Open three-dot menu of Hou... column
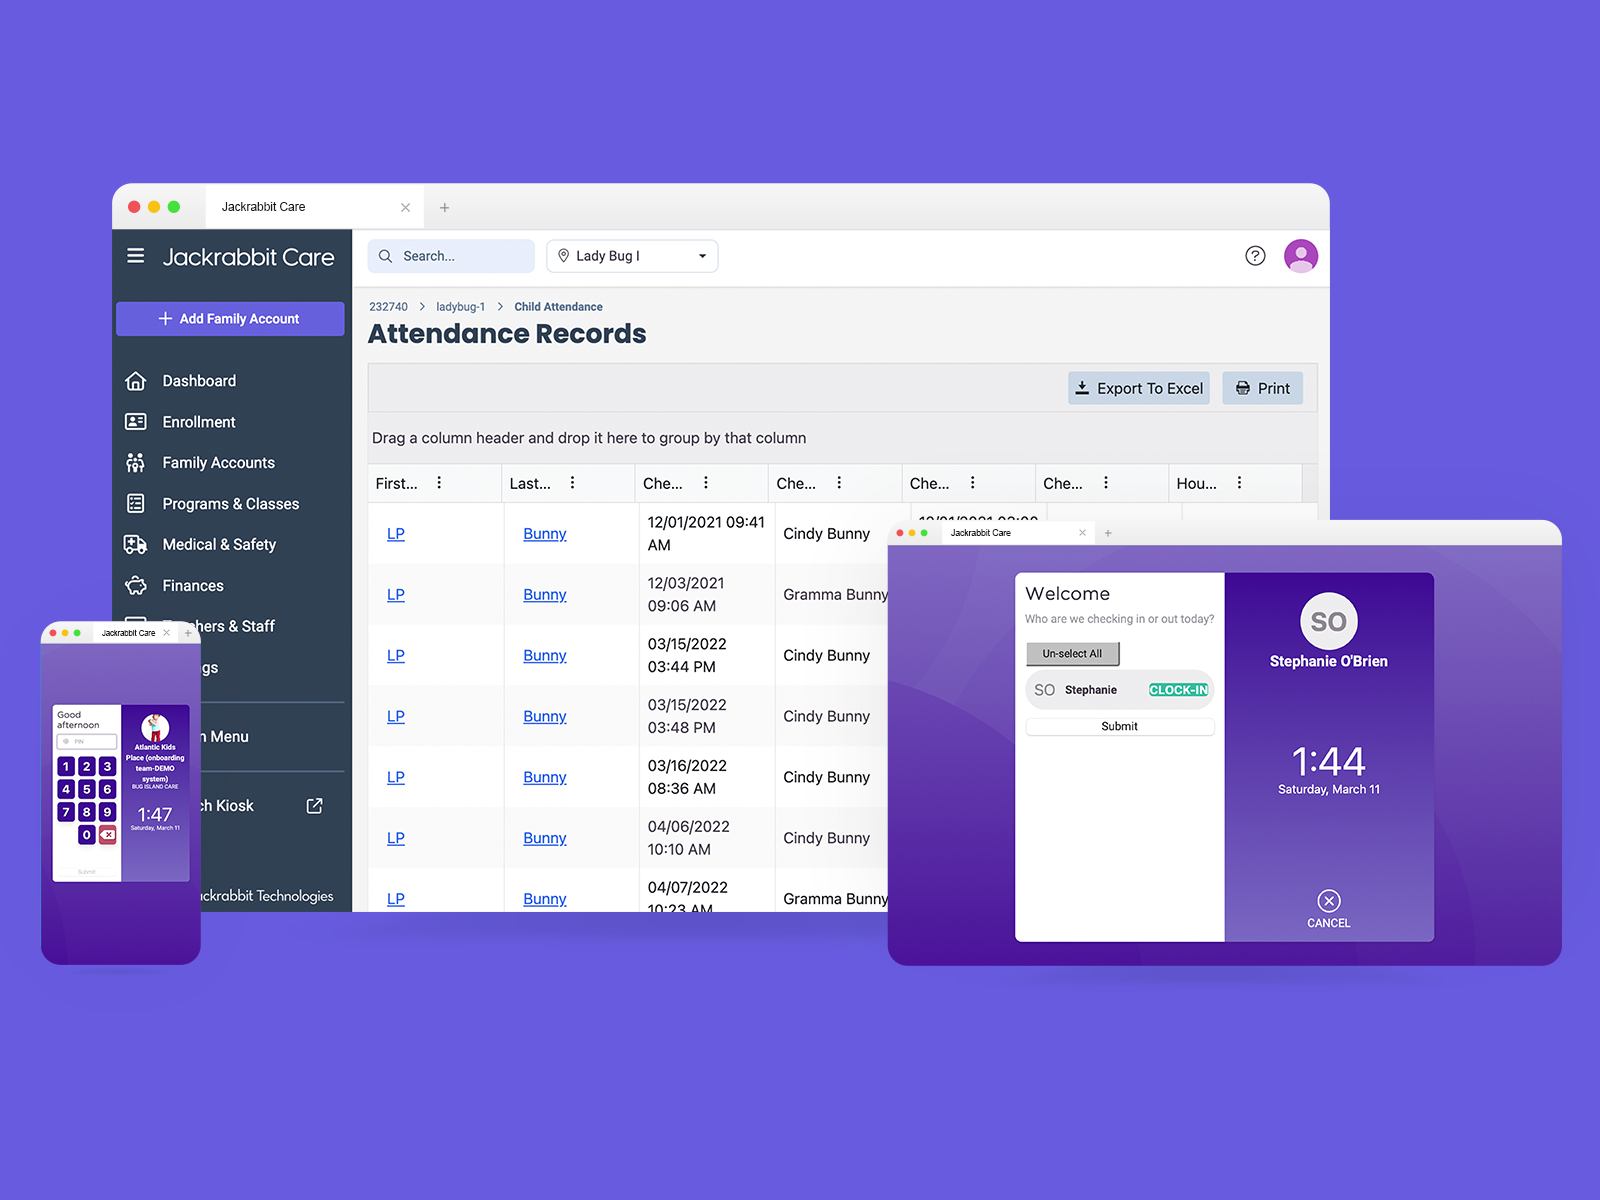Viewport: 1600px width, 1200px height. coord(1239,483)
